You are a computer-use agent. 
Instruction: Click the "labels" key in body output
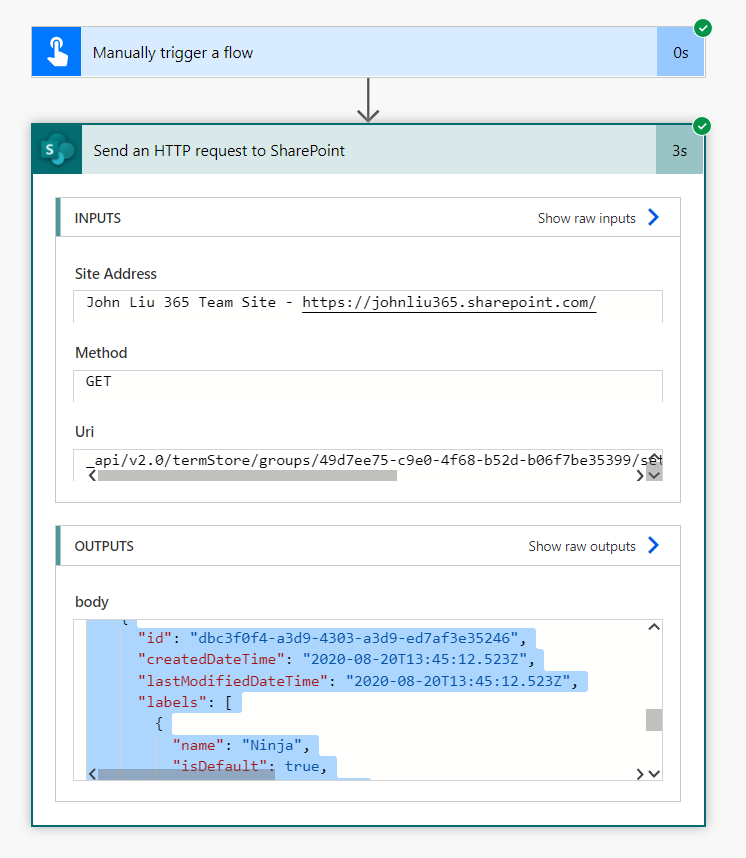pyautogui.click(x=172, y=703)
